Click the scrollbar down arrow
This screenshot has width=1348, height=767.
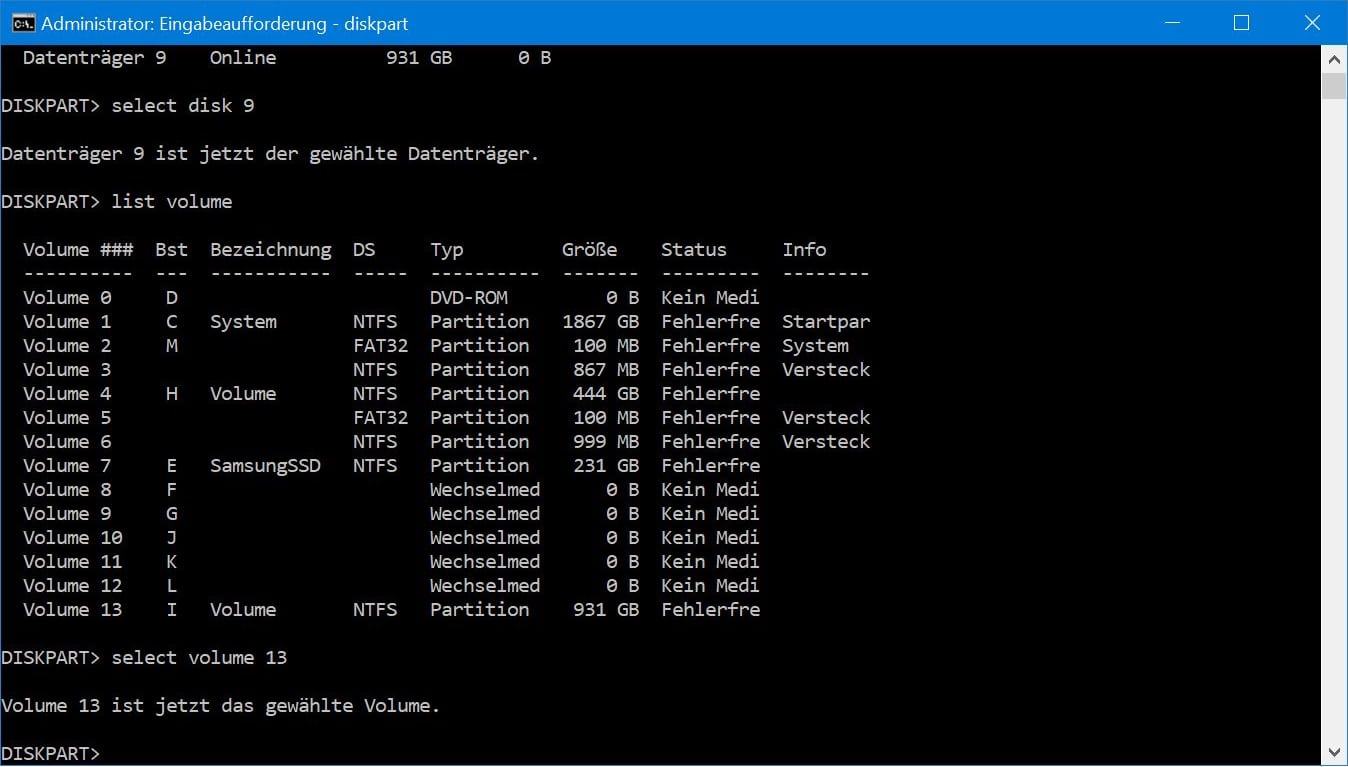[x=1334, y=751]
